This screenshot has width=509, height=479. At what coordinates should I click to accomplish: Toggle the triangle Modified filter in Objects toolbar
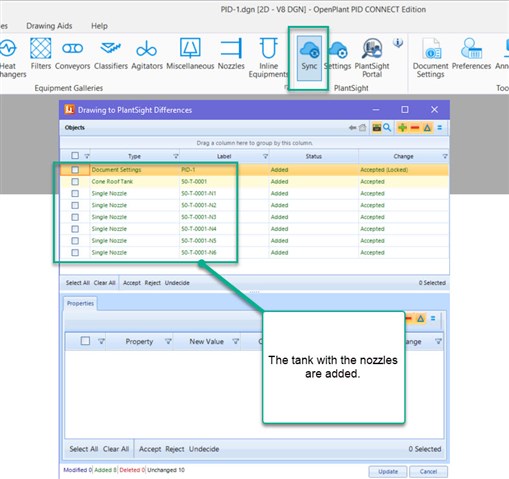point(427,128)
